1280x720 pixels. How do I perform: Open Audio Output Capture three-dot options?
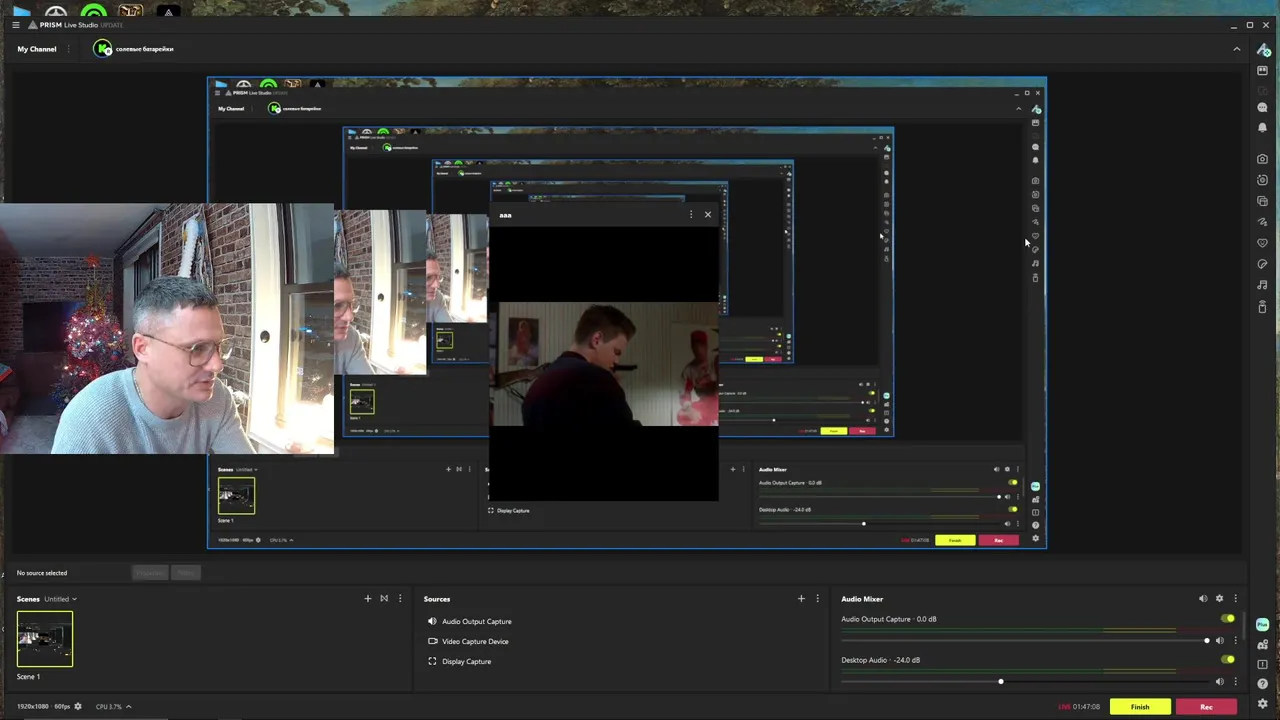click(1235, 640)
